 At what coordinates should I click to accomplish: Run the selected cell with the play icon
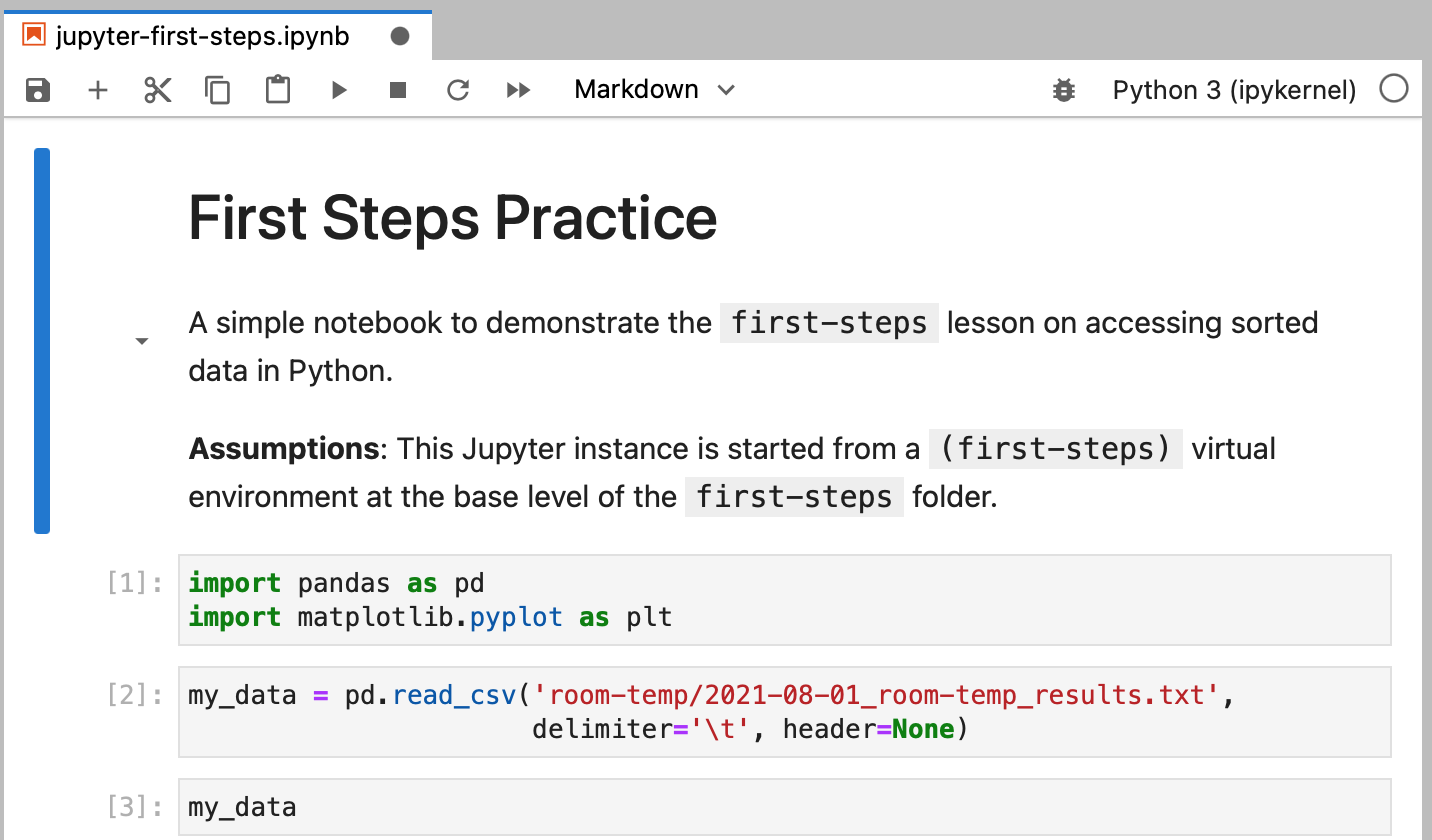(x=339, y=90)
